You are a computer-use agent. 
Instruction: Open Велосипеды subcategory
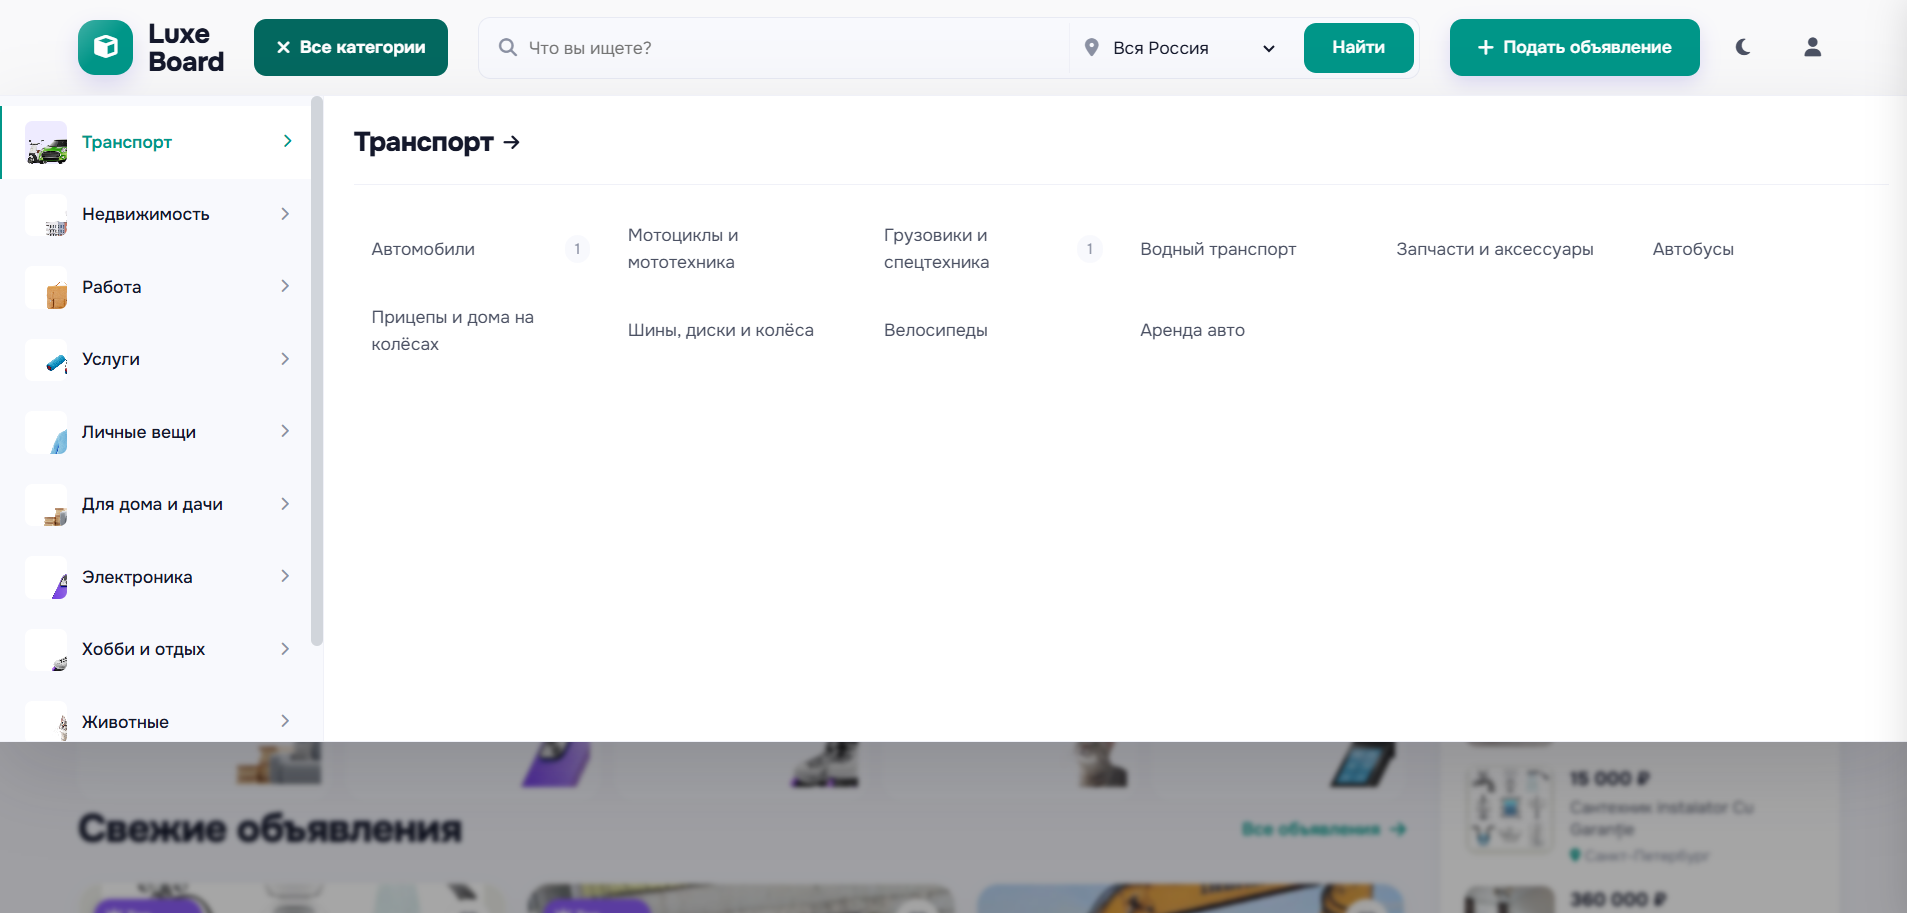tap(936, 330)
